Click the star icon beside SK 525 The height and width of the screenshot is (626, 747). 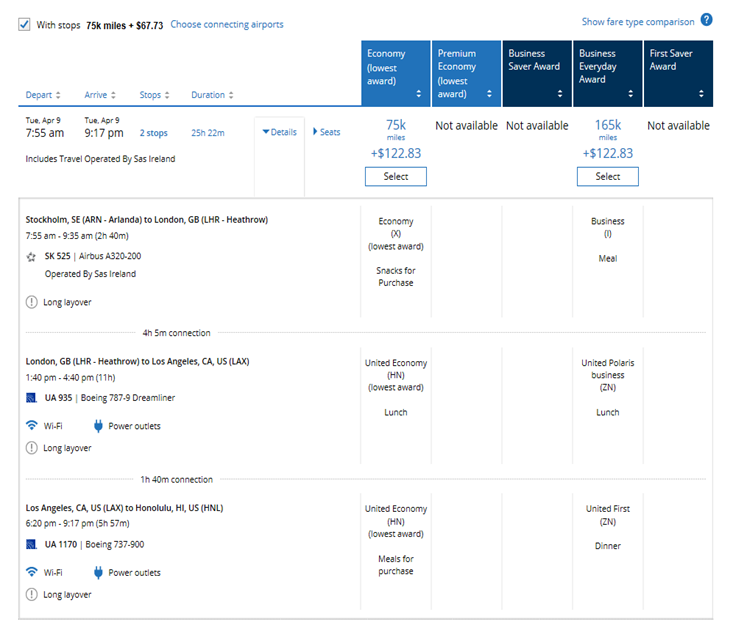point(32,257)
